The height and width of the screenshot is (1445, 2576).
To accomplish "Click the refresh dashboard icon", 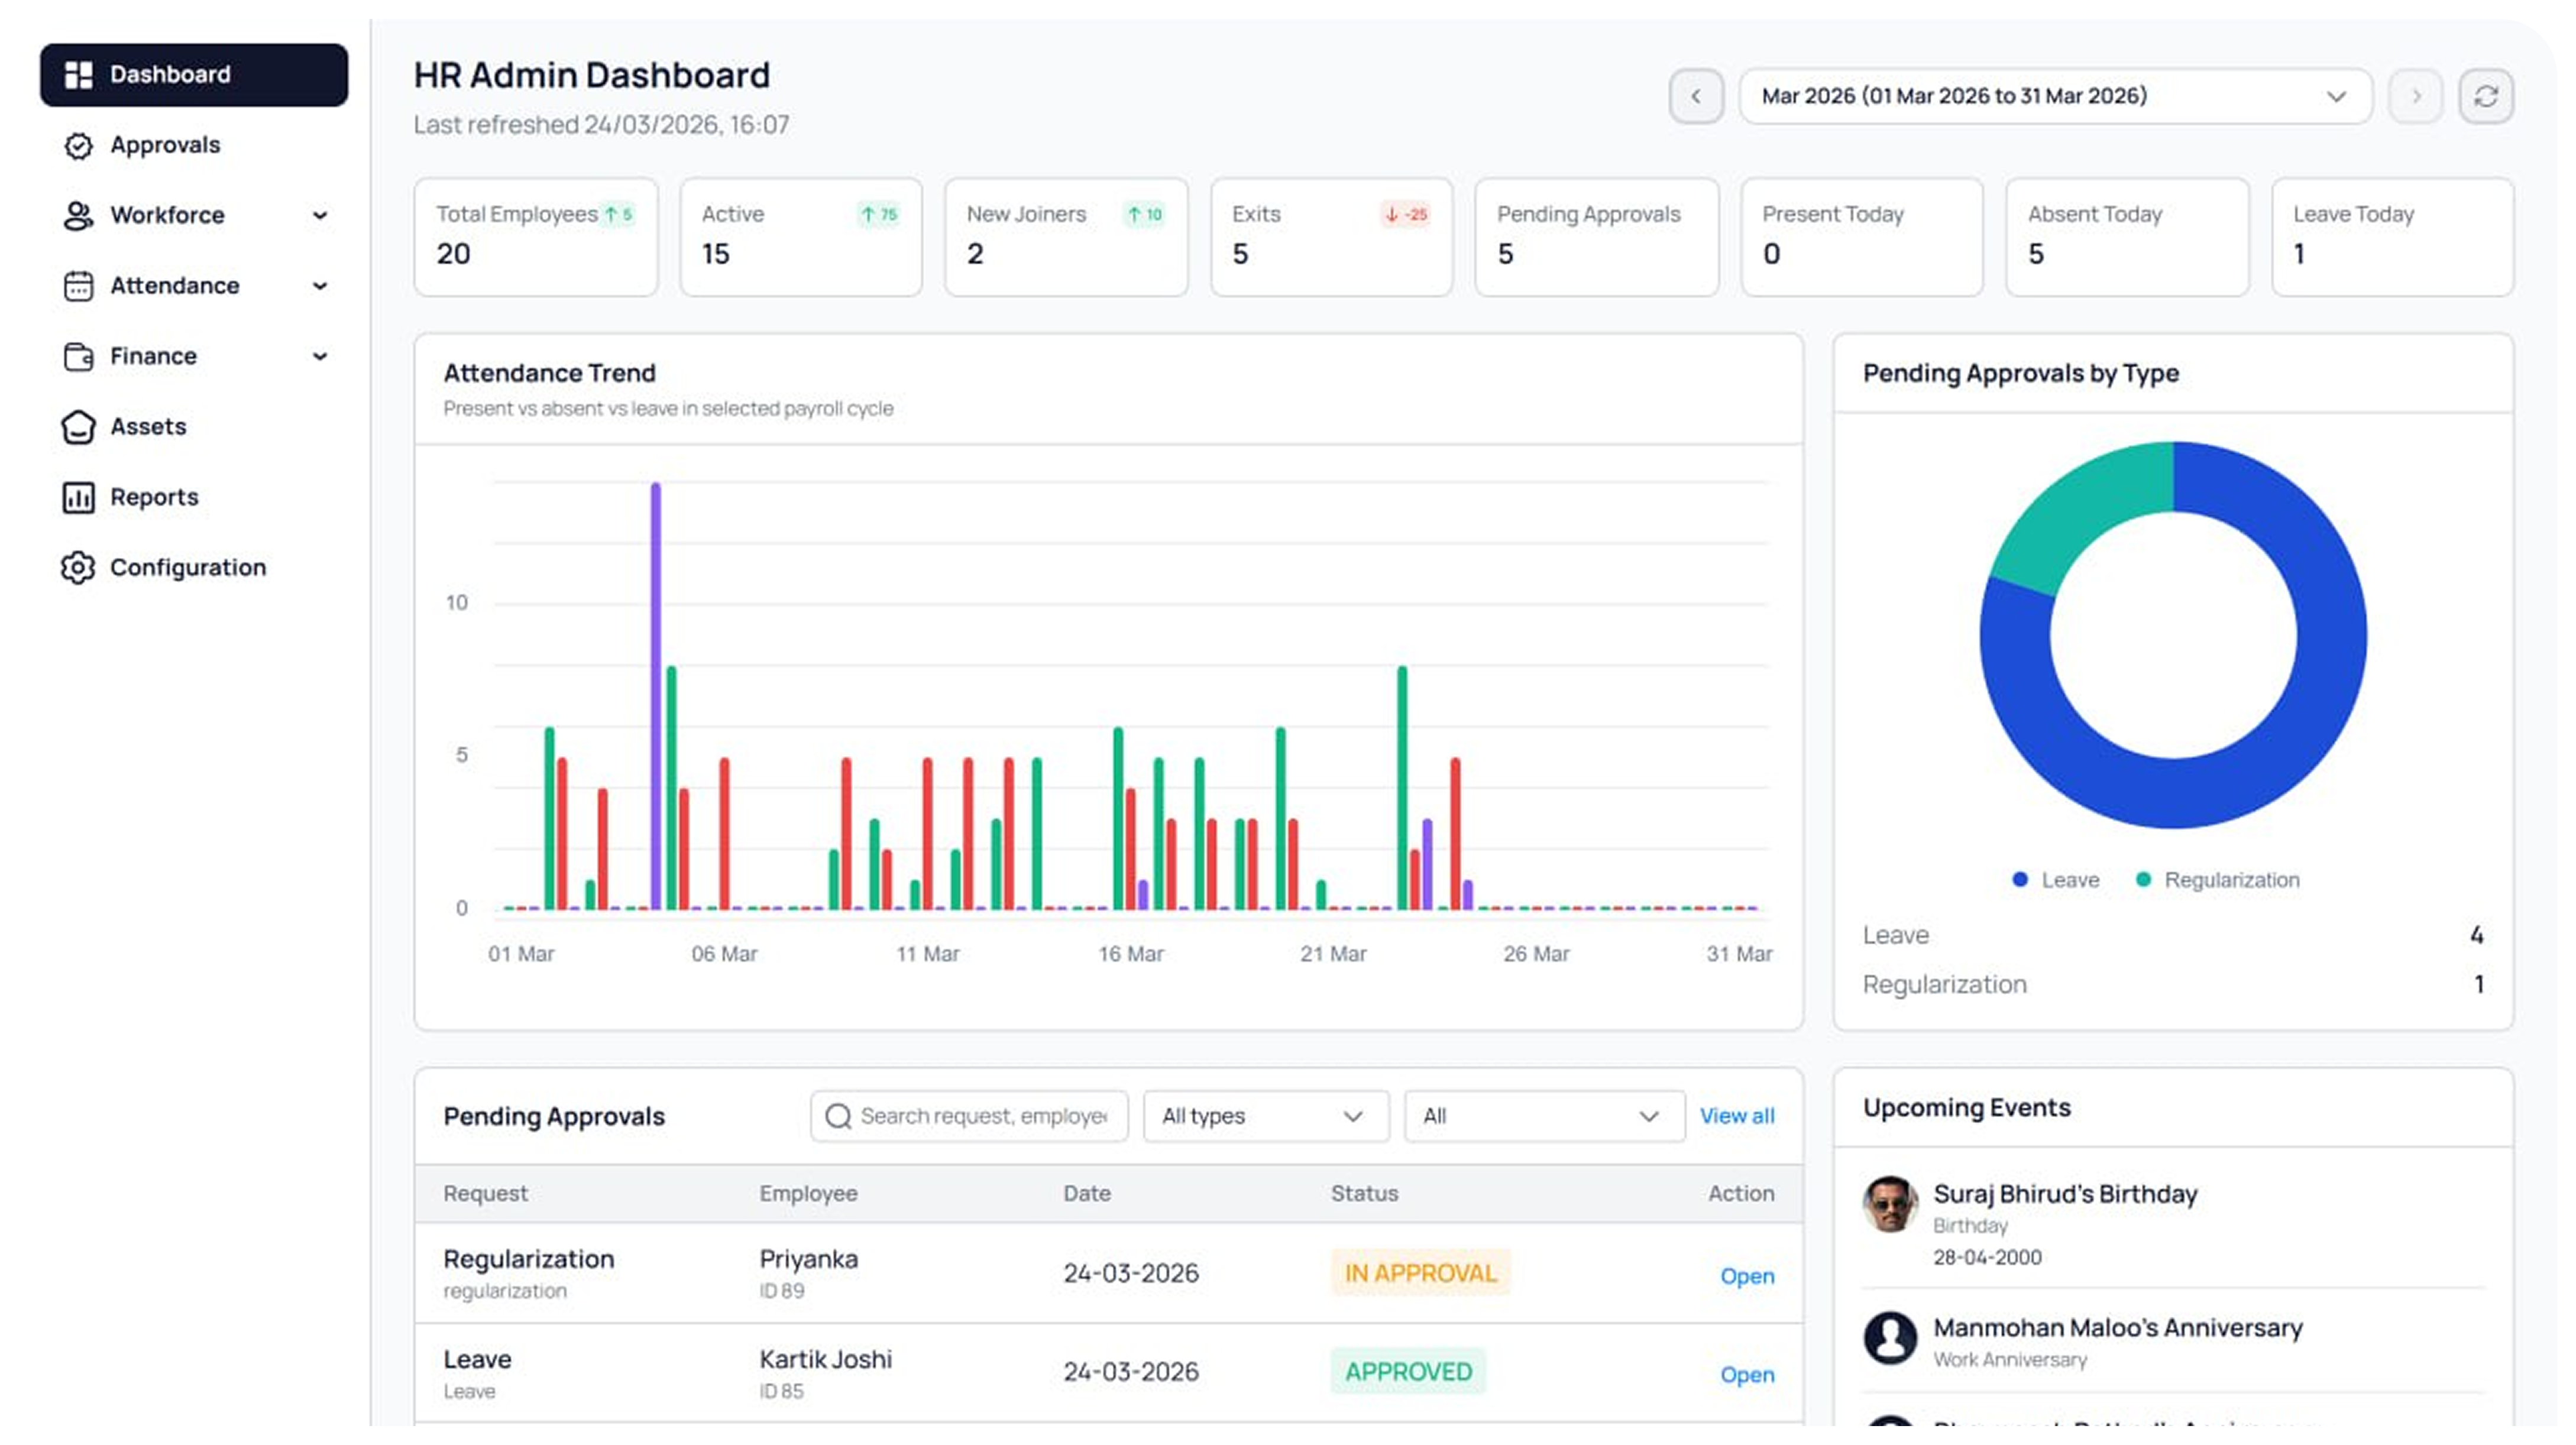I will 2485,96.
